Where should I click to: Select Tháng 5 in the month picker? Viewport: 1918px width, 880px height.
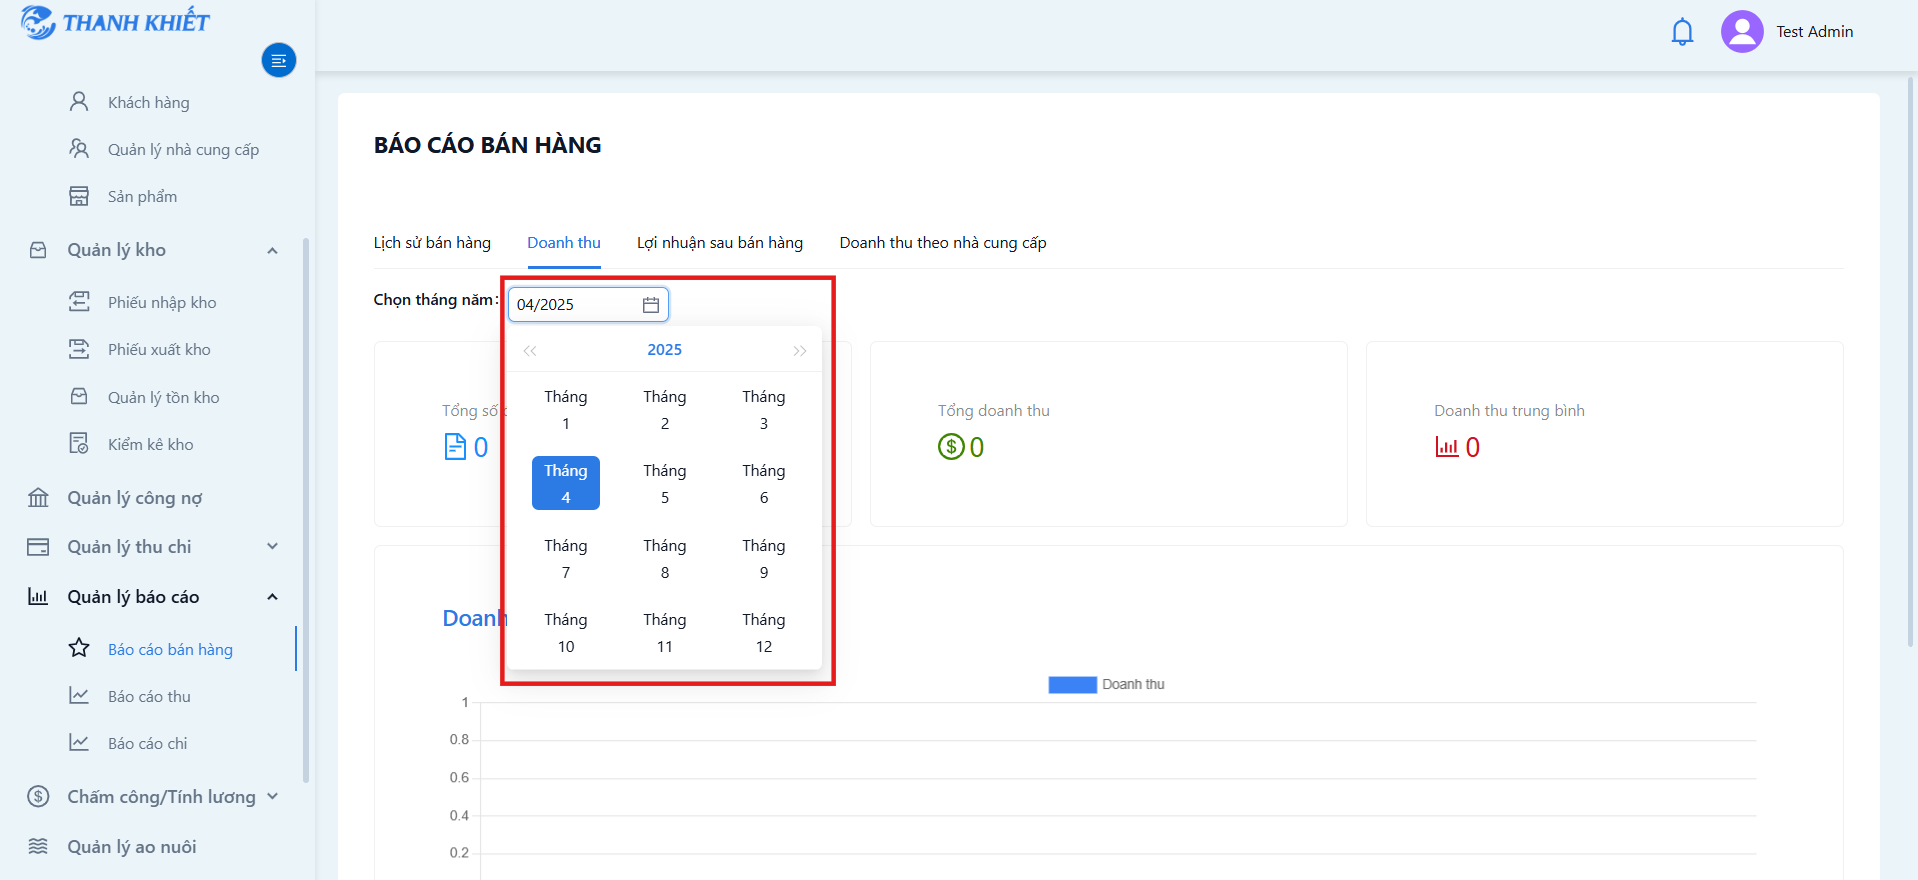tap(665, 484)
